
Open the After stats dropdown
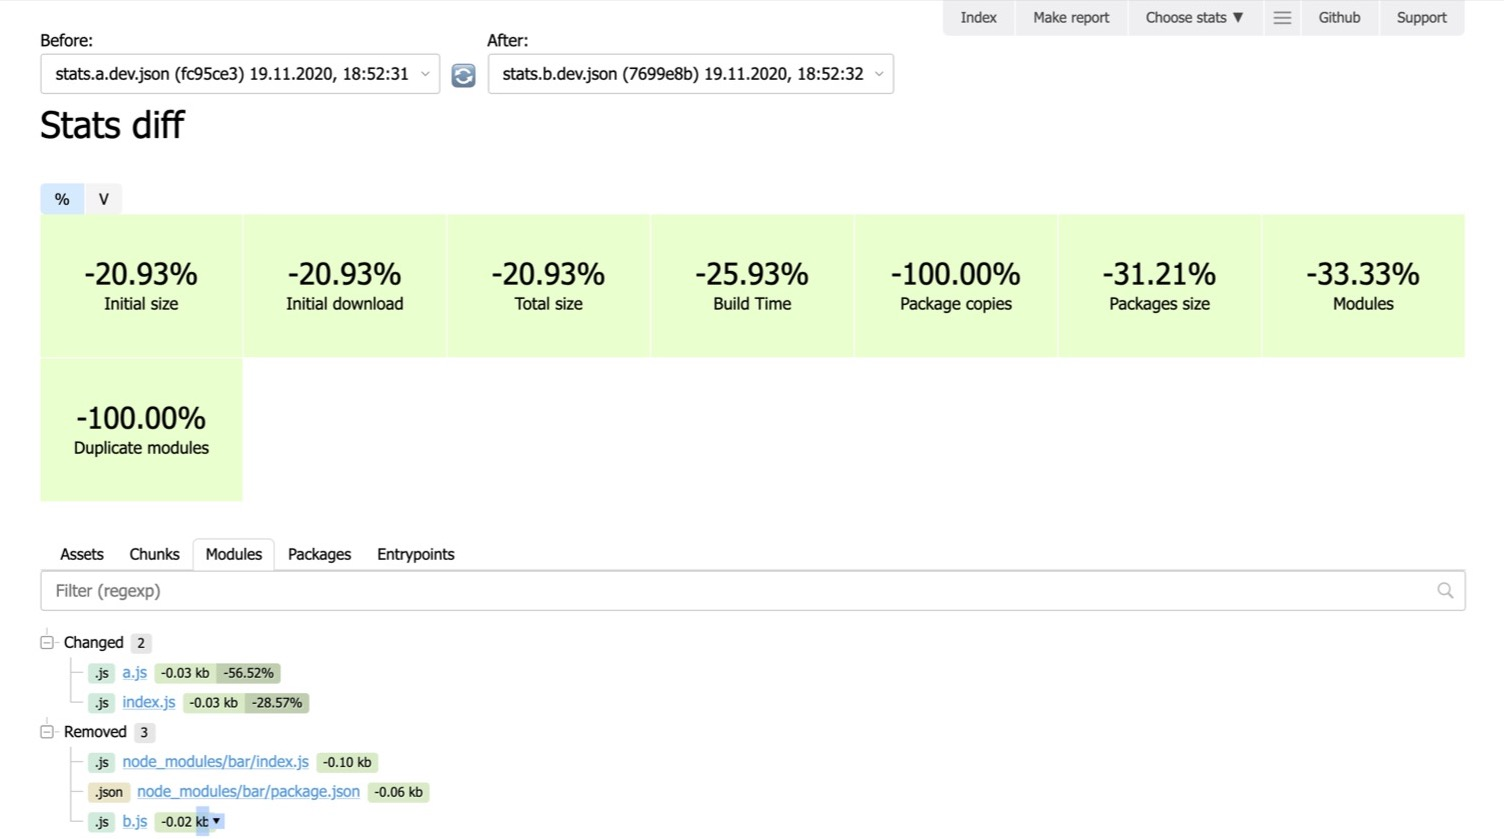690,74
